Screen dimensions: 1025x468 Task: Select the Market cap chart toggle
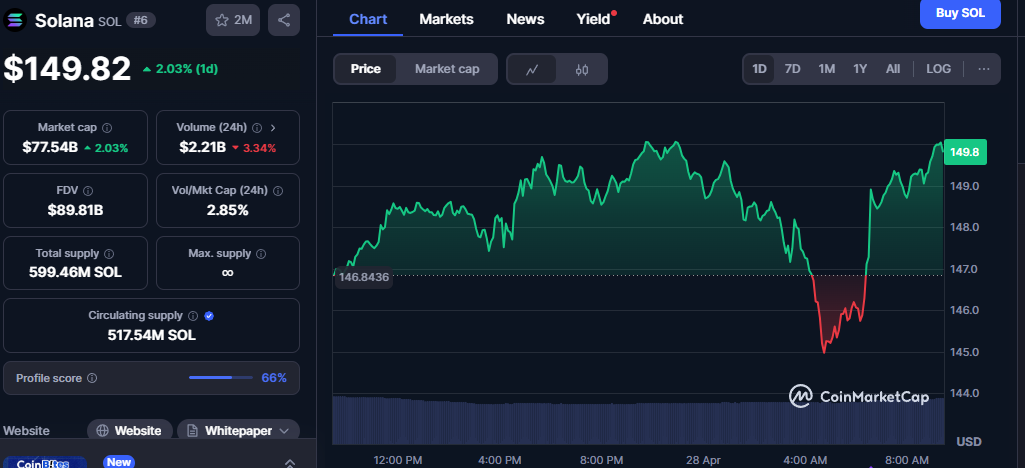coord(447,69)
